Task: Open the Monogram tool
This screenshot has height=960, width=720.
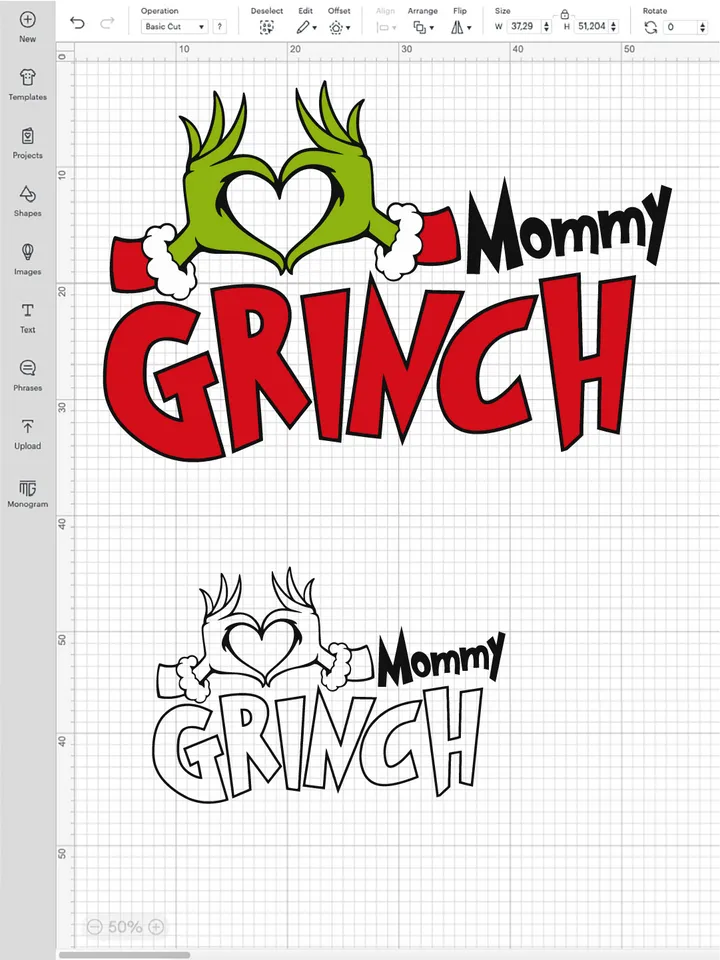Action: click(27, 488)
